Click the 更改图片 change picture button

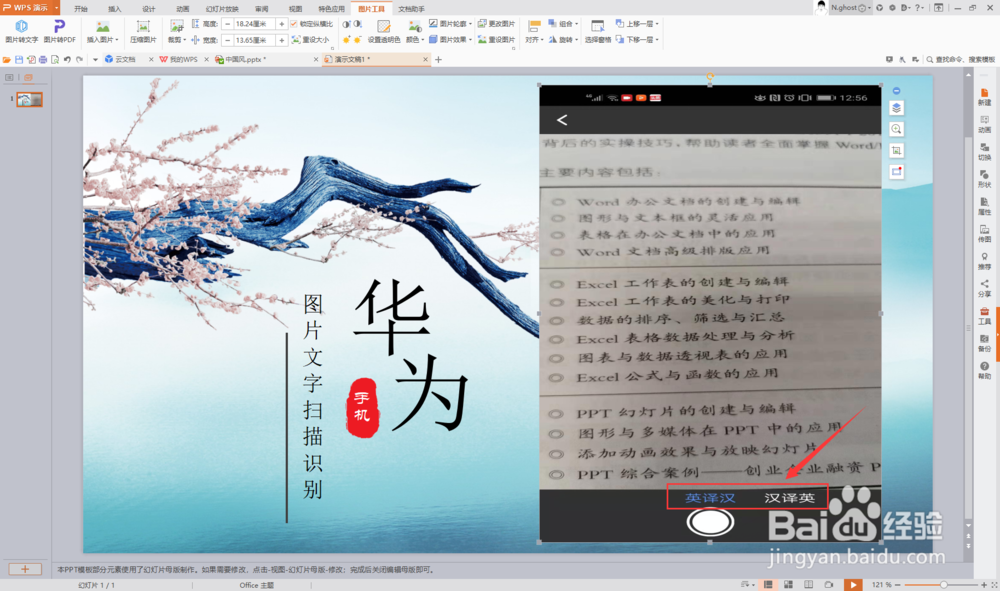click(496, 24)
